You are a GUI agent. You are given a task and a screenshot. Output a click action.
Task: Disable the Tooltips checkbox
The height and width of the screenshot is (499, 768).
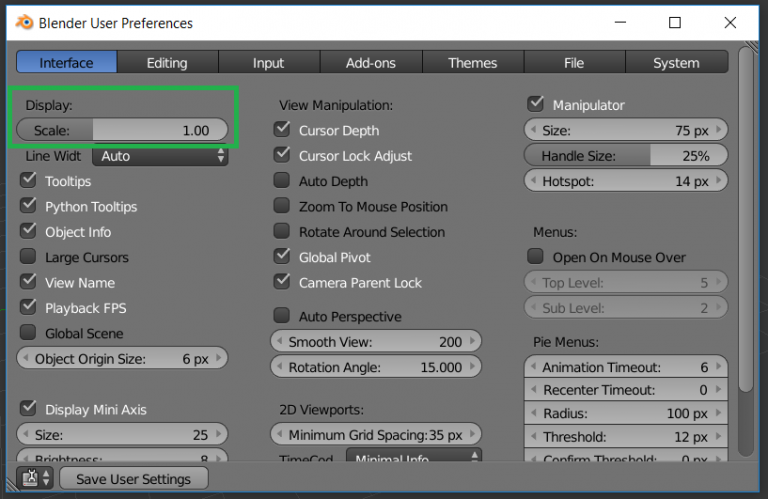(x=28, y=180)
